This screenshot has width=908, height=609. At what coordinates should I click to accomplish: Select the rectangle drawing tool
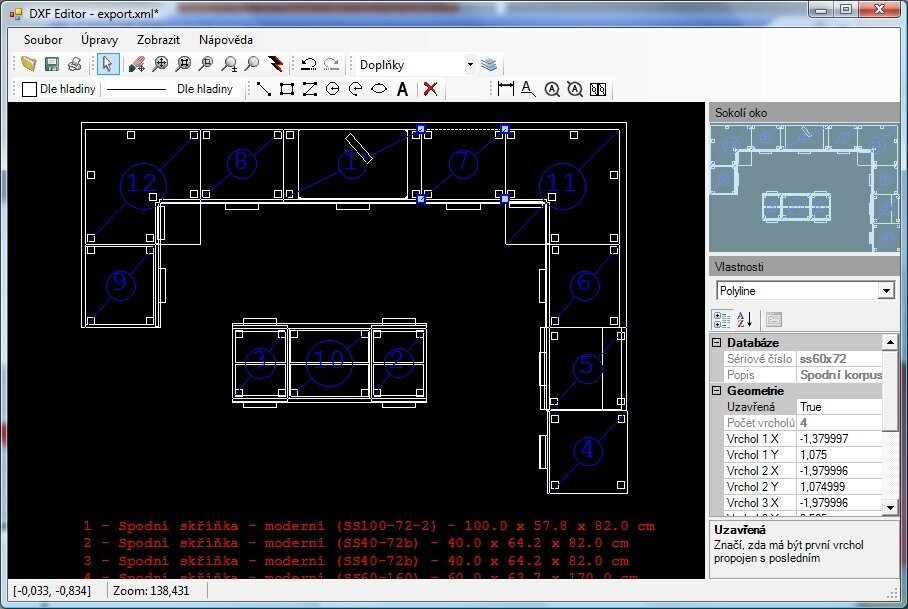pos(286,88)
